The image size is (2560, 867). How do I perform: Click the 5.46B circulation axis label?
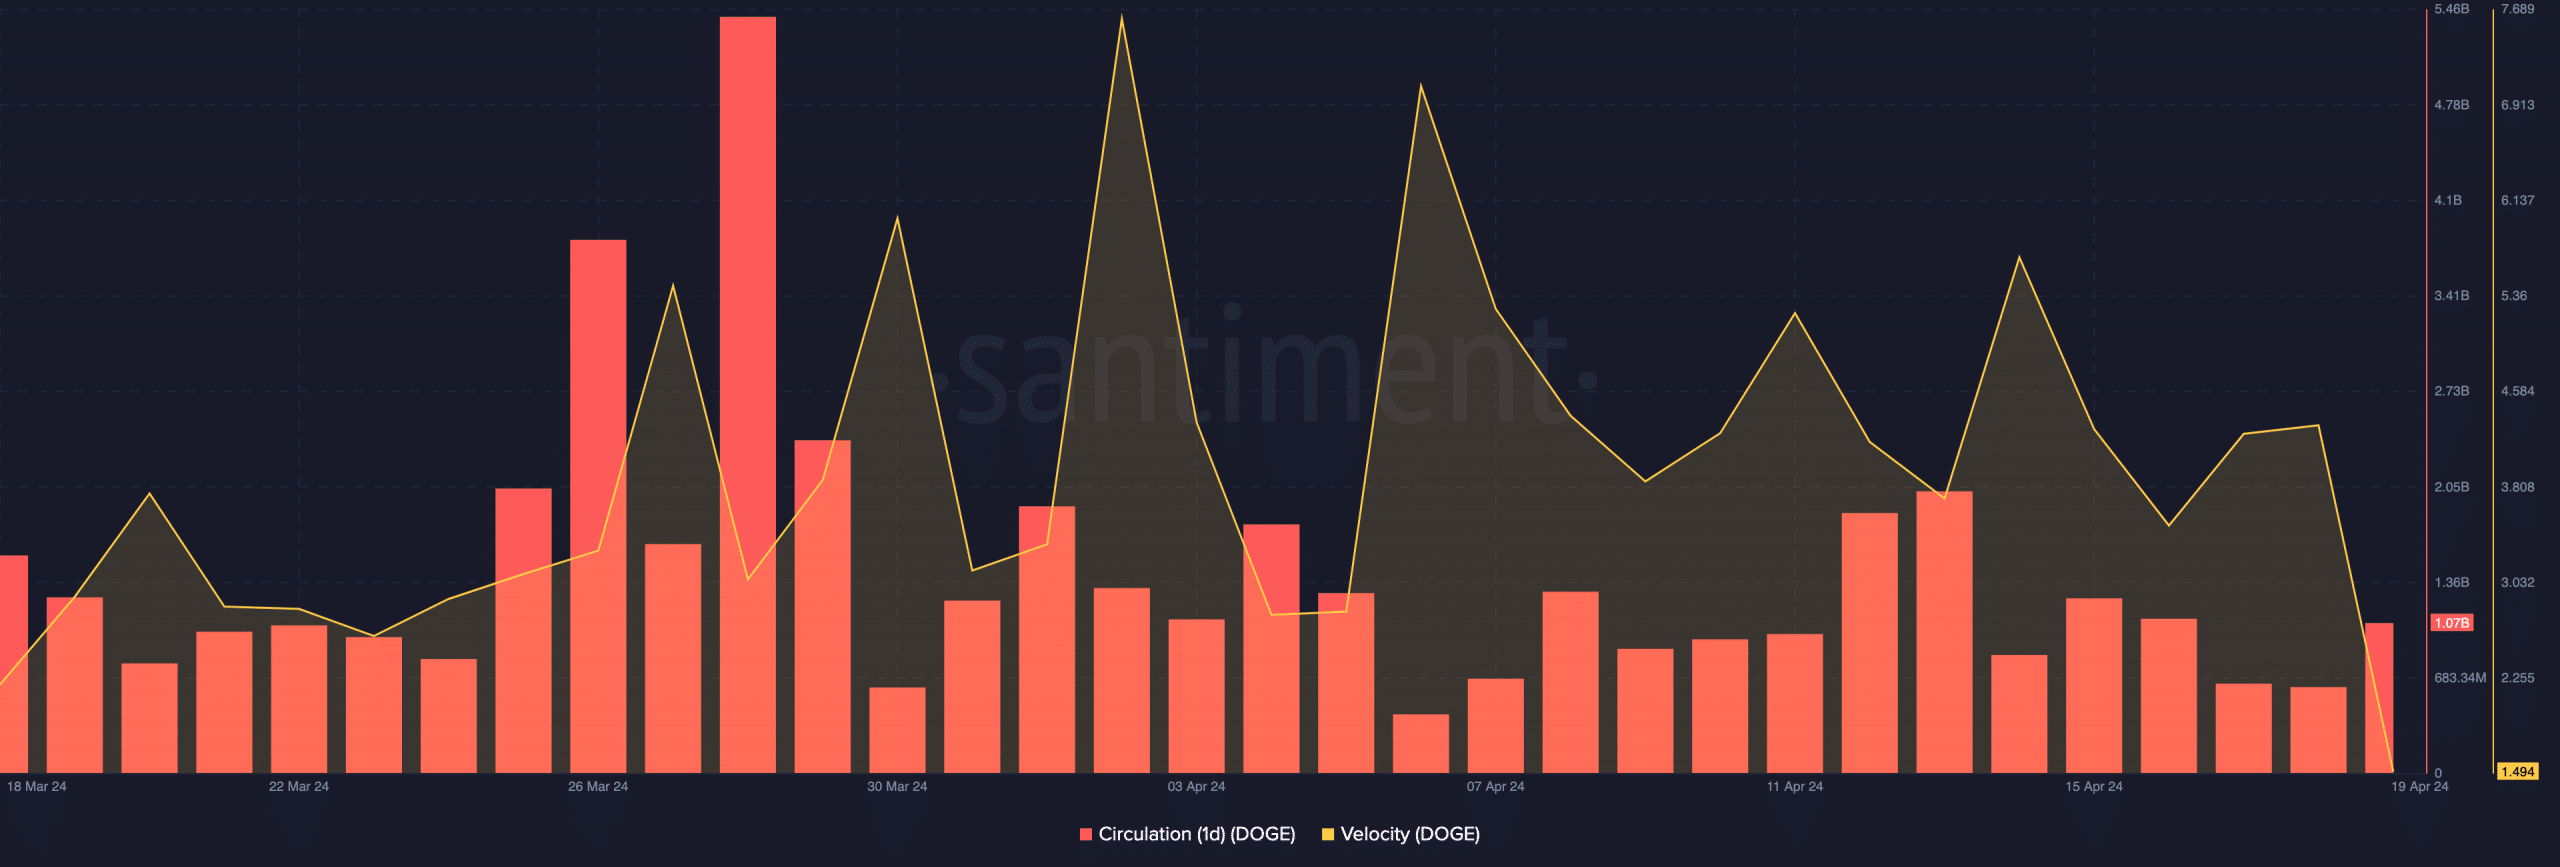click(x=2452, y=9)
